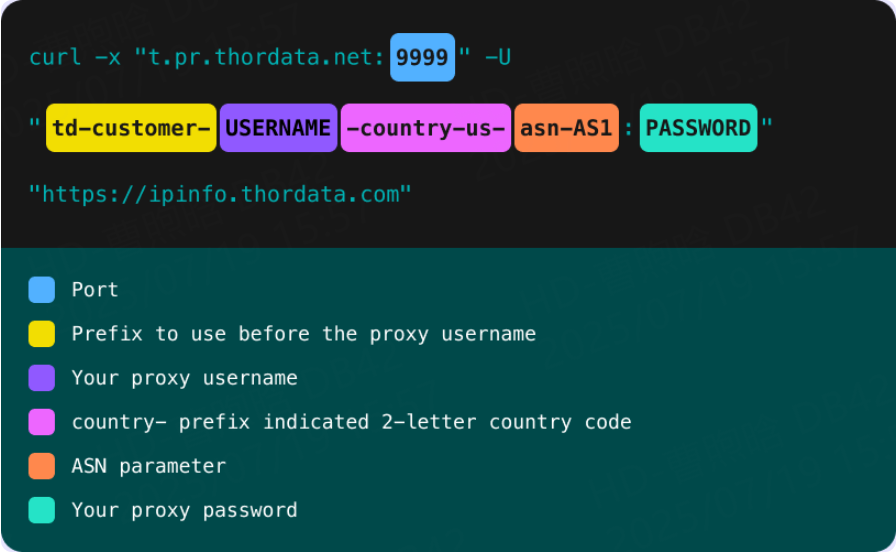Click the "Port" legend label
Screen dimensions: 896x552
pos(95,290)
